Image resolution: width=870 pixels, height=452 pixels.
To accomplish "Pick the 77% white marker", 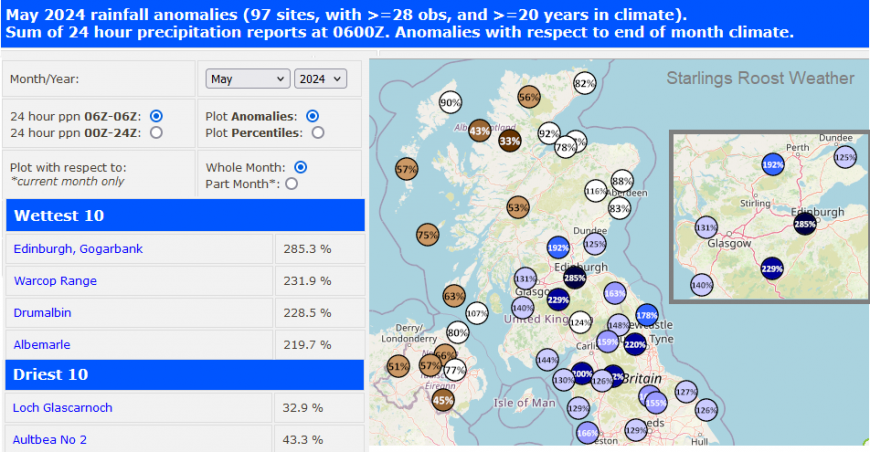I will (455, 370).
